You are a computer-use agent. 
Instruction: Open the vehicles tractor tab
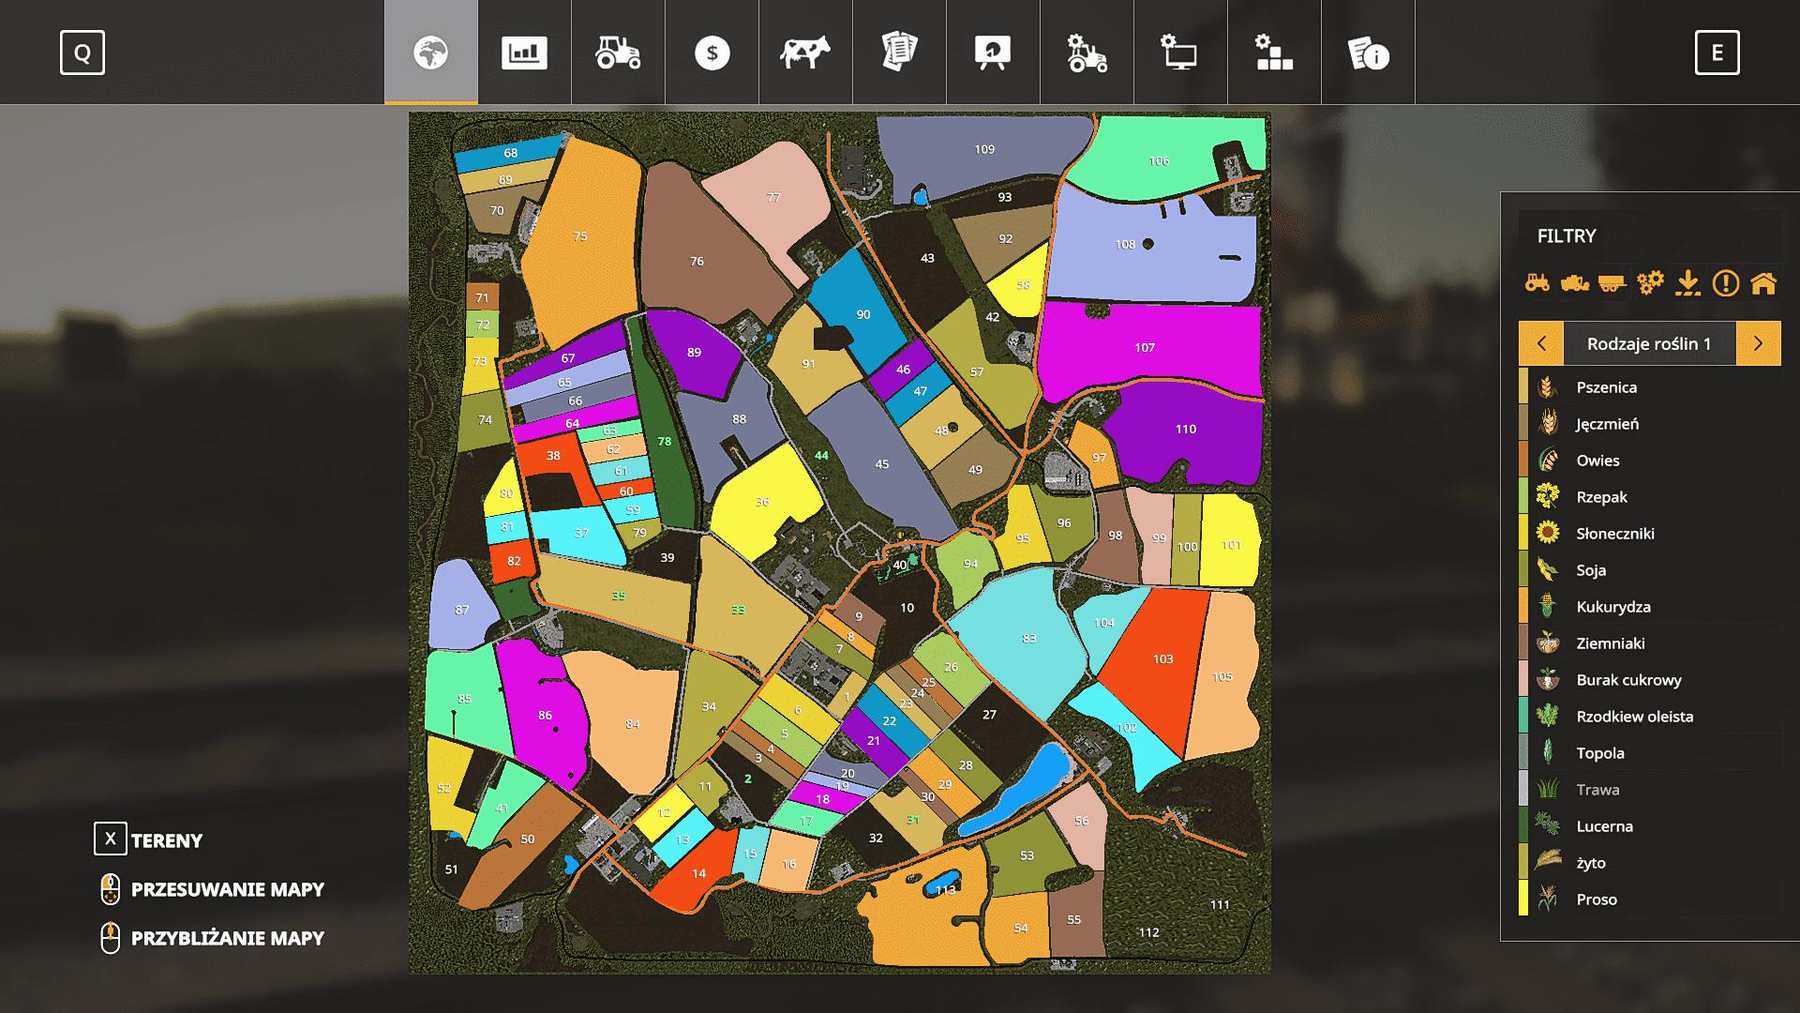618,52
